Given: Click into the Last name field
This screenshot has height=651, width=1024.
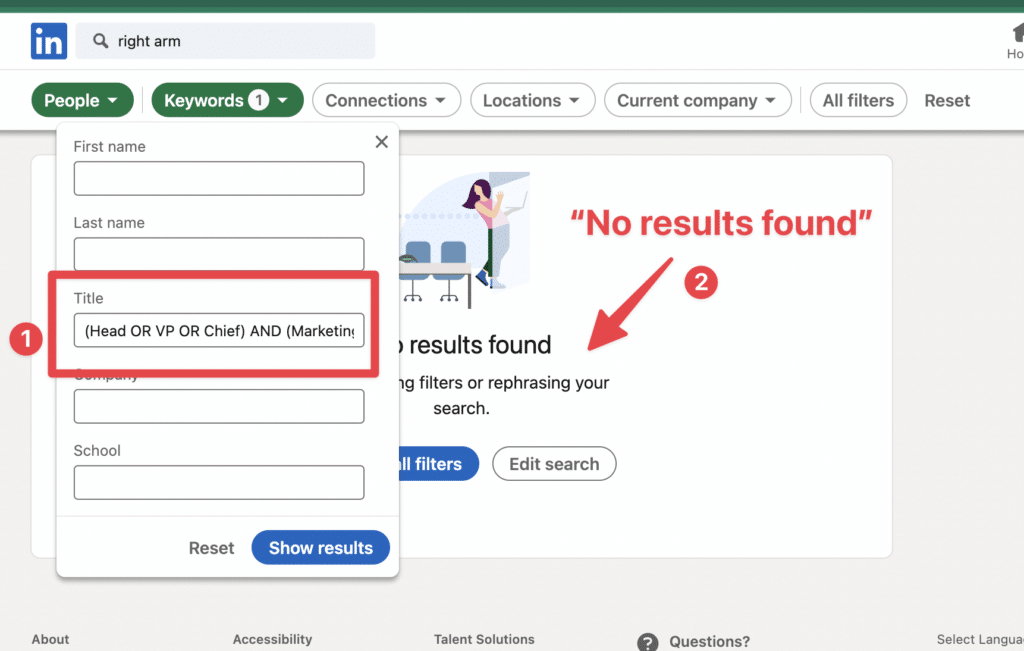Looking at the screenshot, I should pyautogui.click(x=219, y=254).
